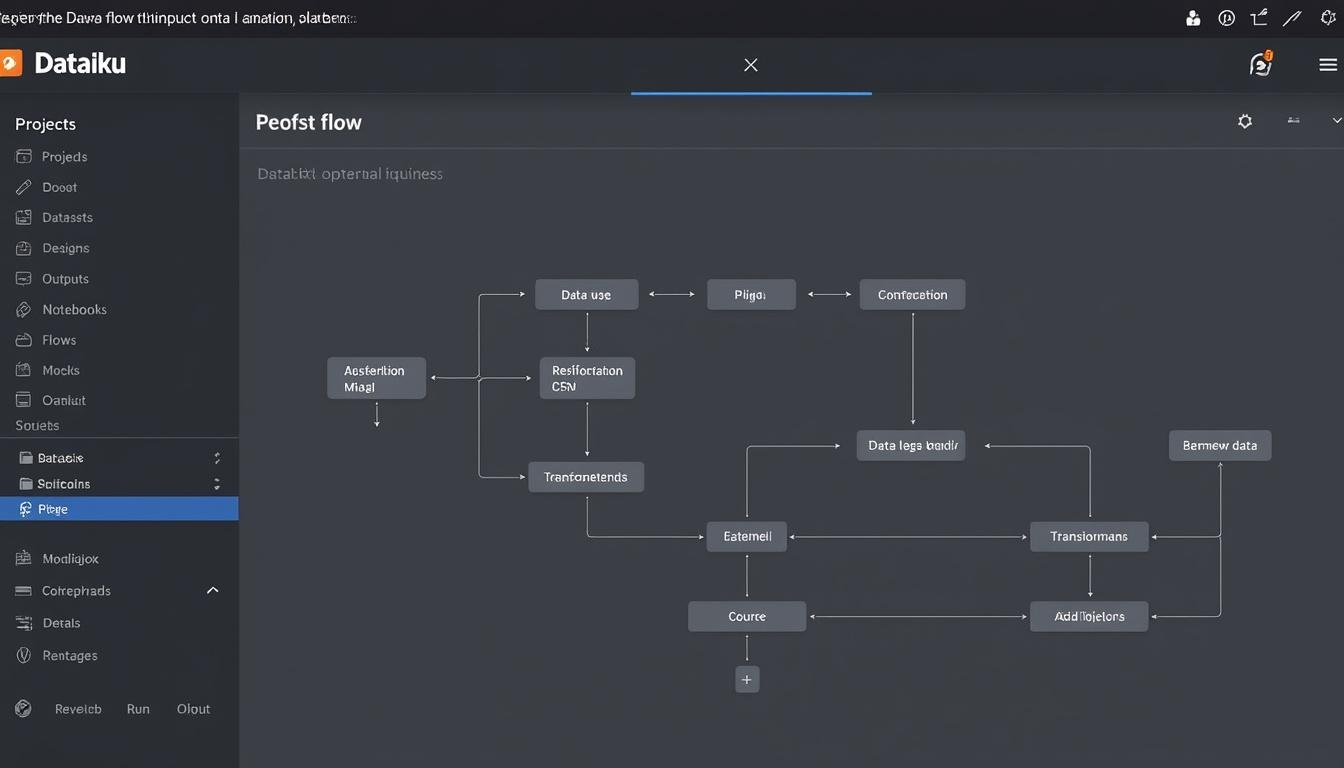Expand the chevron at the flow header's right
1344x768 pixels.
(x=1337, y=121)
